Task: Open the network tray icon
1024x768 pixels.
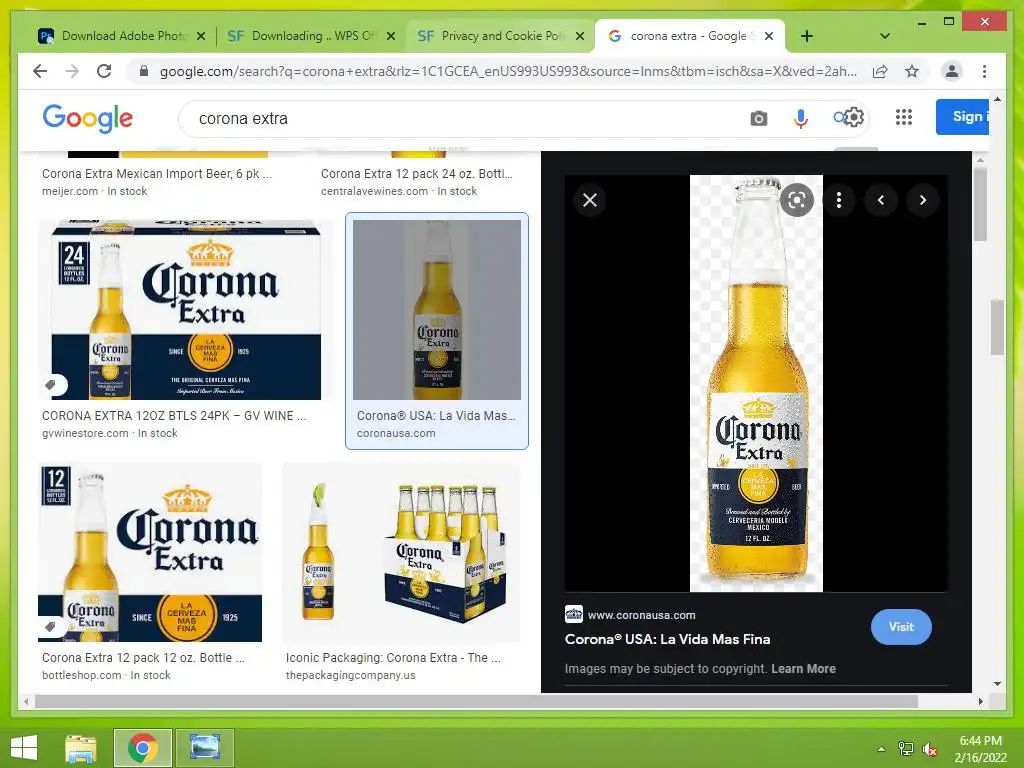Action: pos(906,749)
